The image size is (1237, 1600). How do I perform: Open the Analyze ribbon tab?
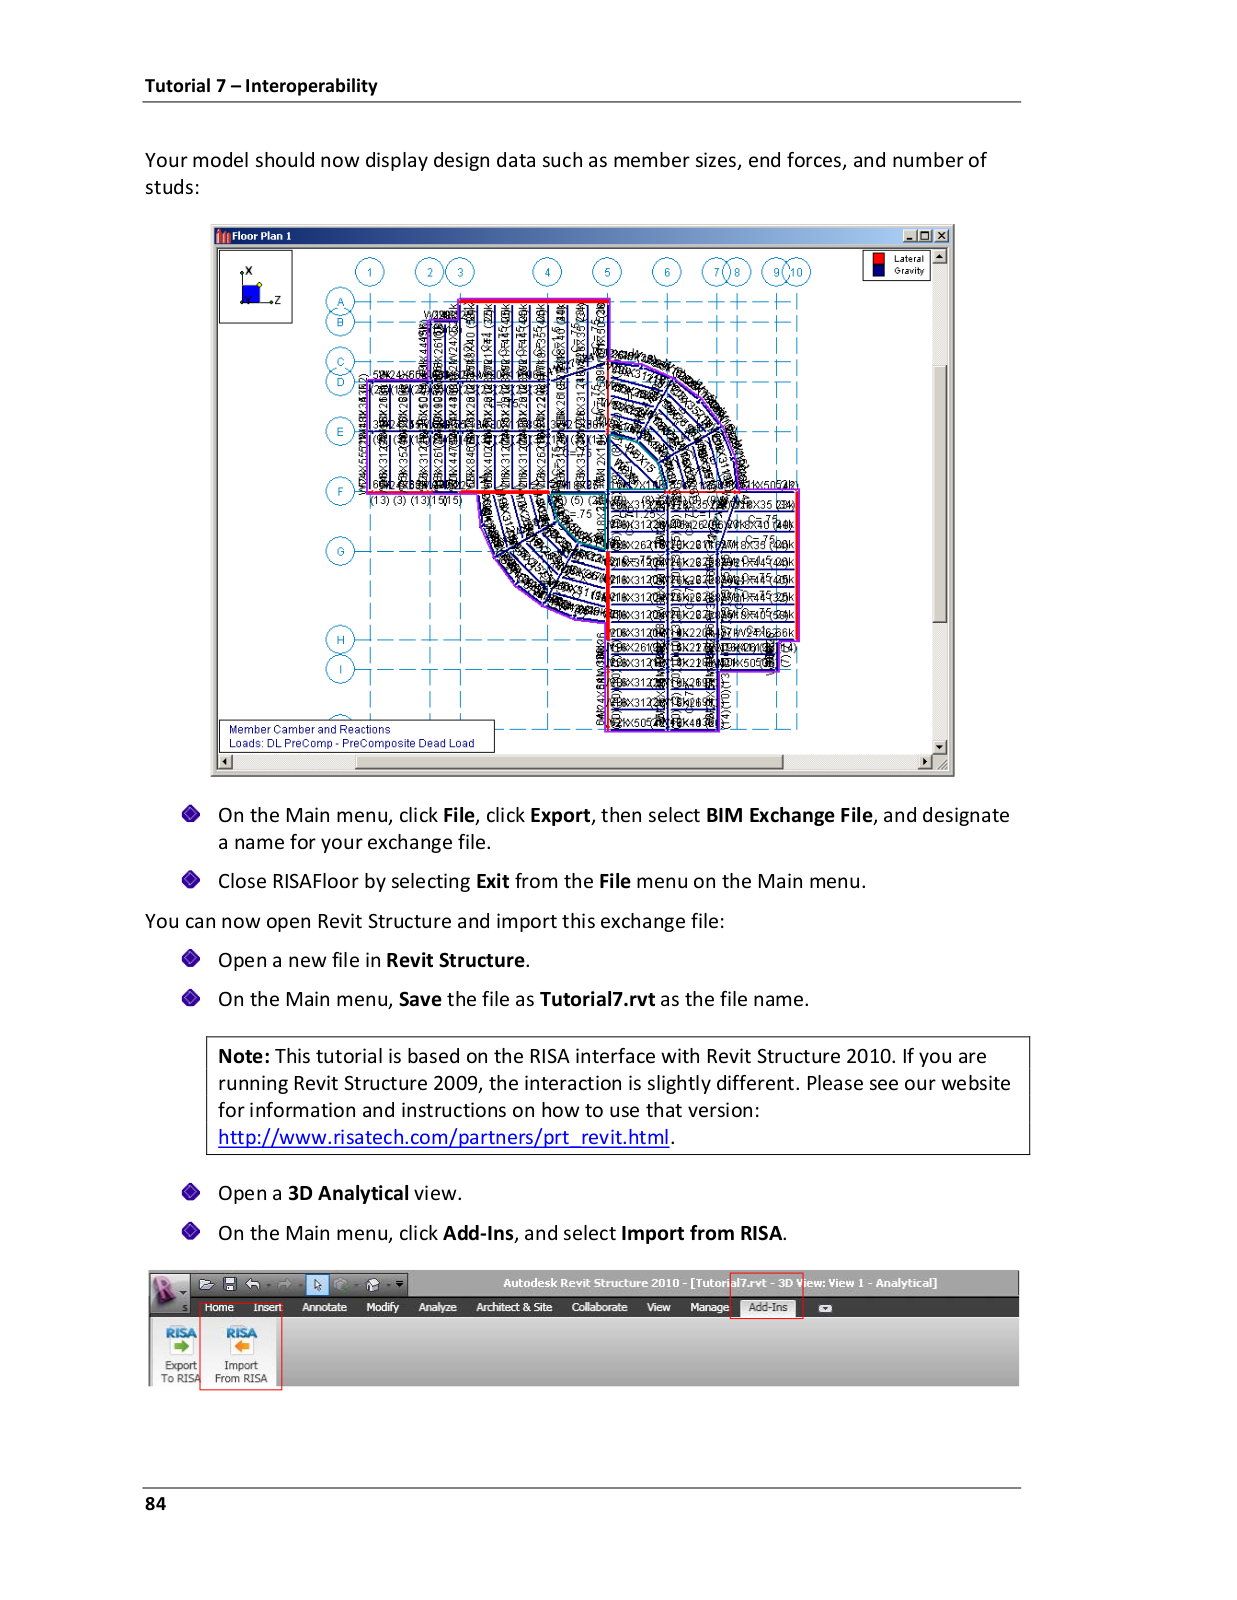click(438, 1307)
